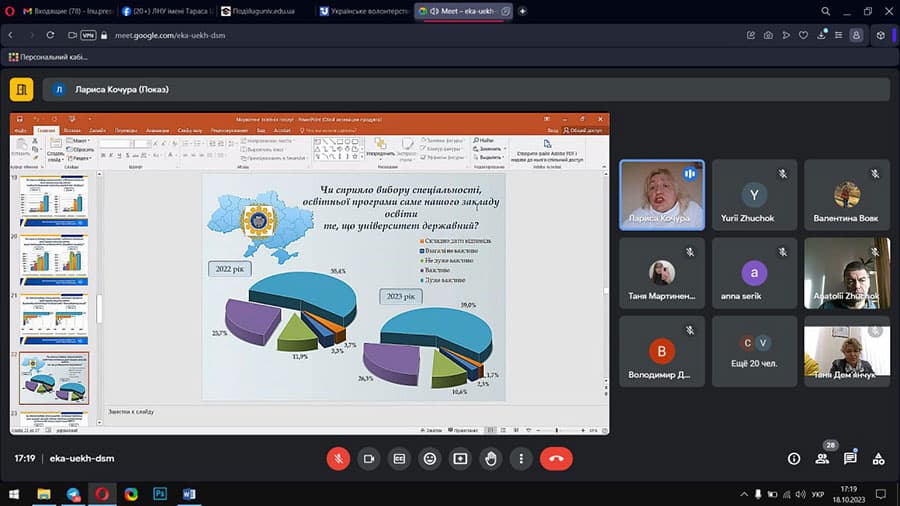Viewport: 900px width, 506px height.
Task: Show the participants list panel
Action: (822, 458)
